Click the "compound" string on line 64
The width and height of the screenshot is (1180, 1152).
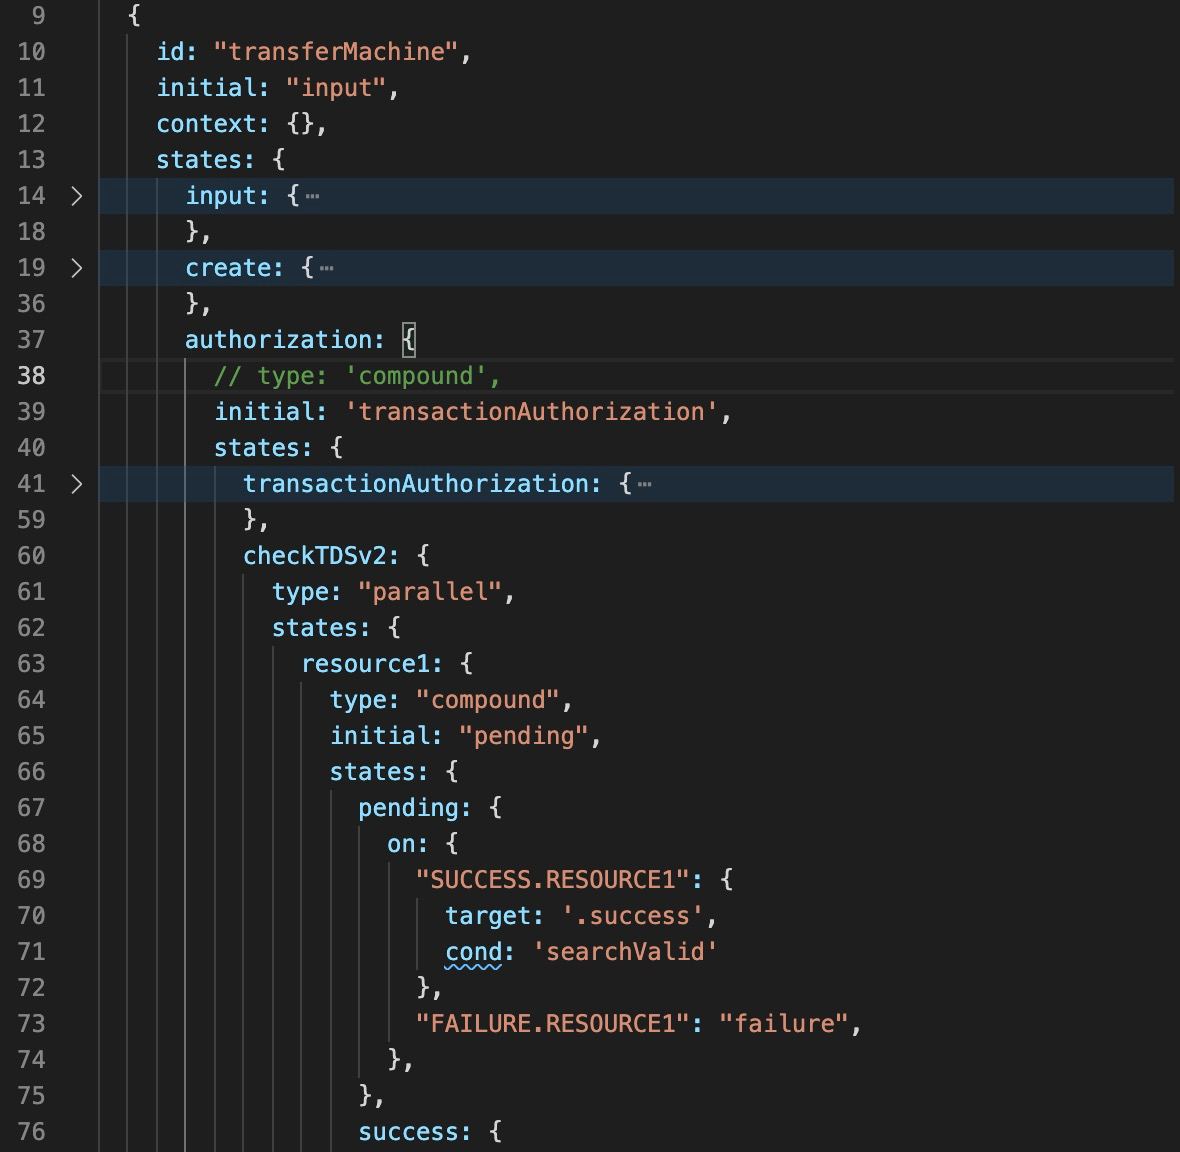click(488, 700)
